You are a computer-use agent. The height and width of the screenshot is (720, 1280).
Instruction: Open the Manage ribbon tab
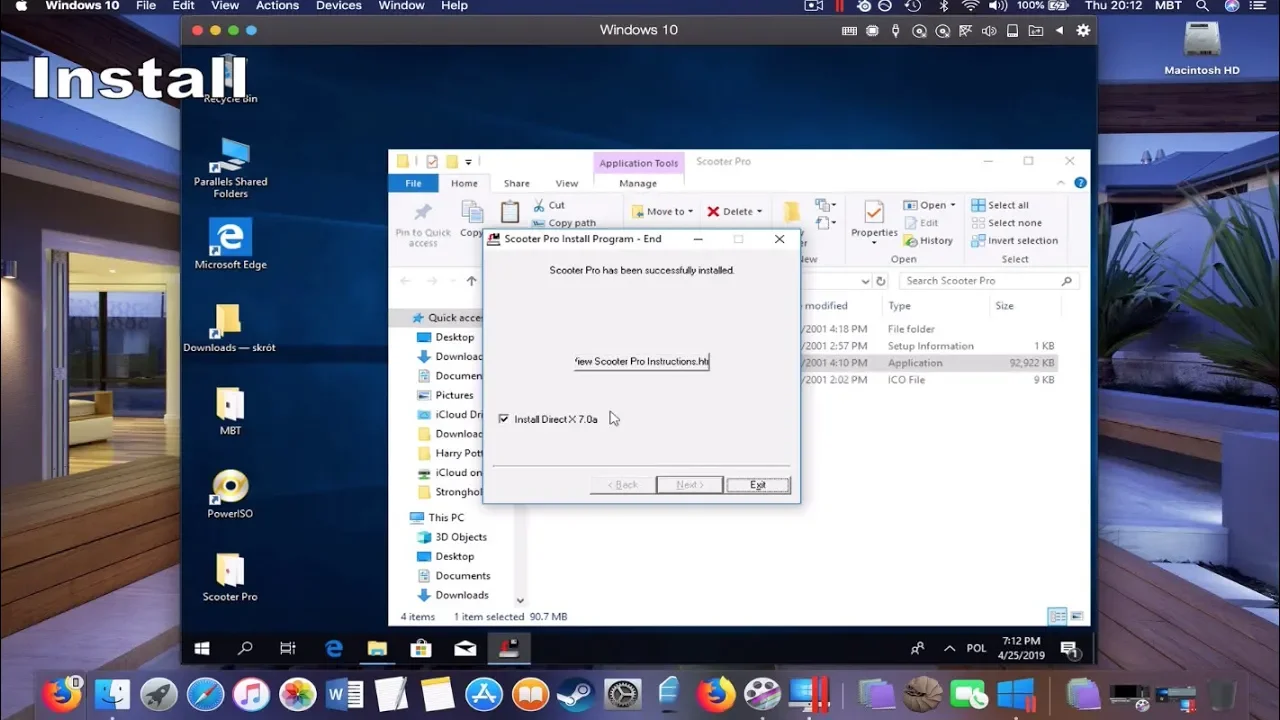(638, 183)
